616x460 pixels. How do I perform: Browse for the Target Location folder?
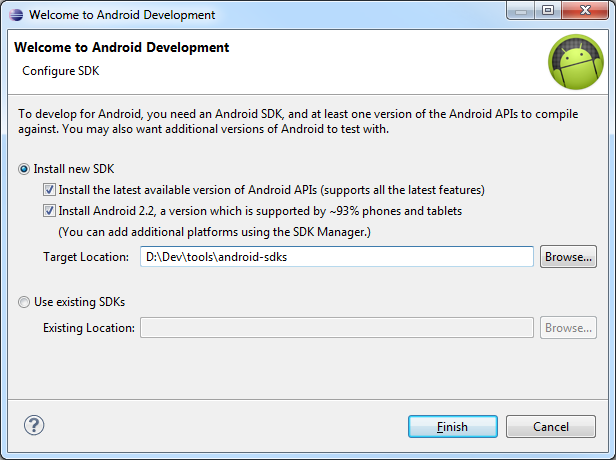coord(568,257)
